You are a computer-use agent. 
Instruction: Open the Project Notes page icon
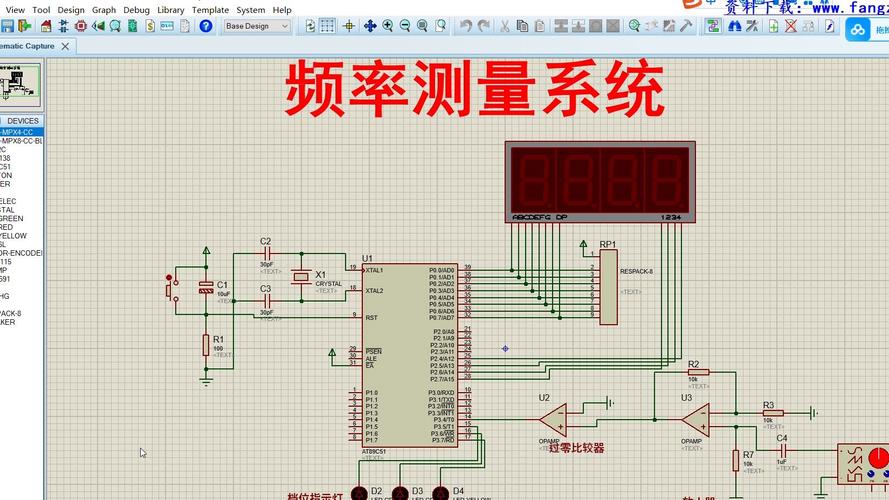185,26
